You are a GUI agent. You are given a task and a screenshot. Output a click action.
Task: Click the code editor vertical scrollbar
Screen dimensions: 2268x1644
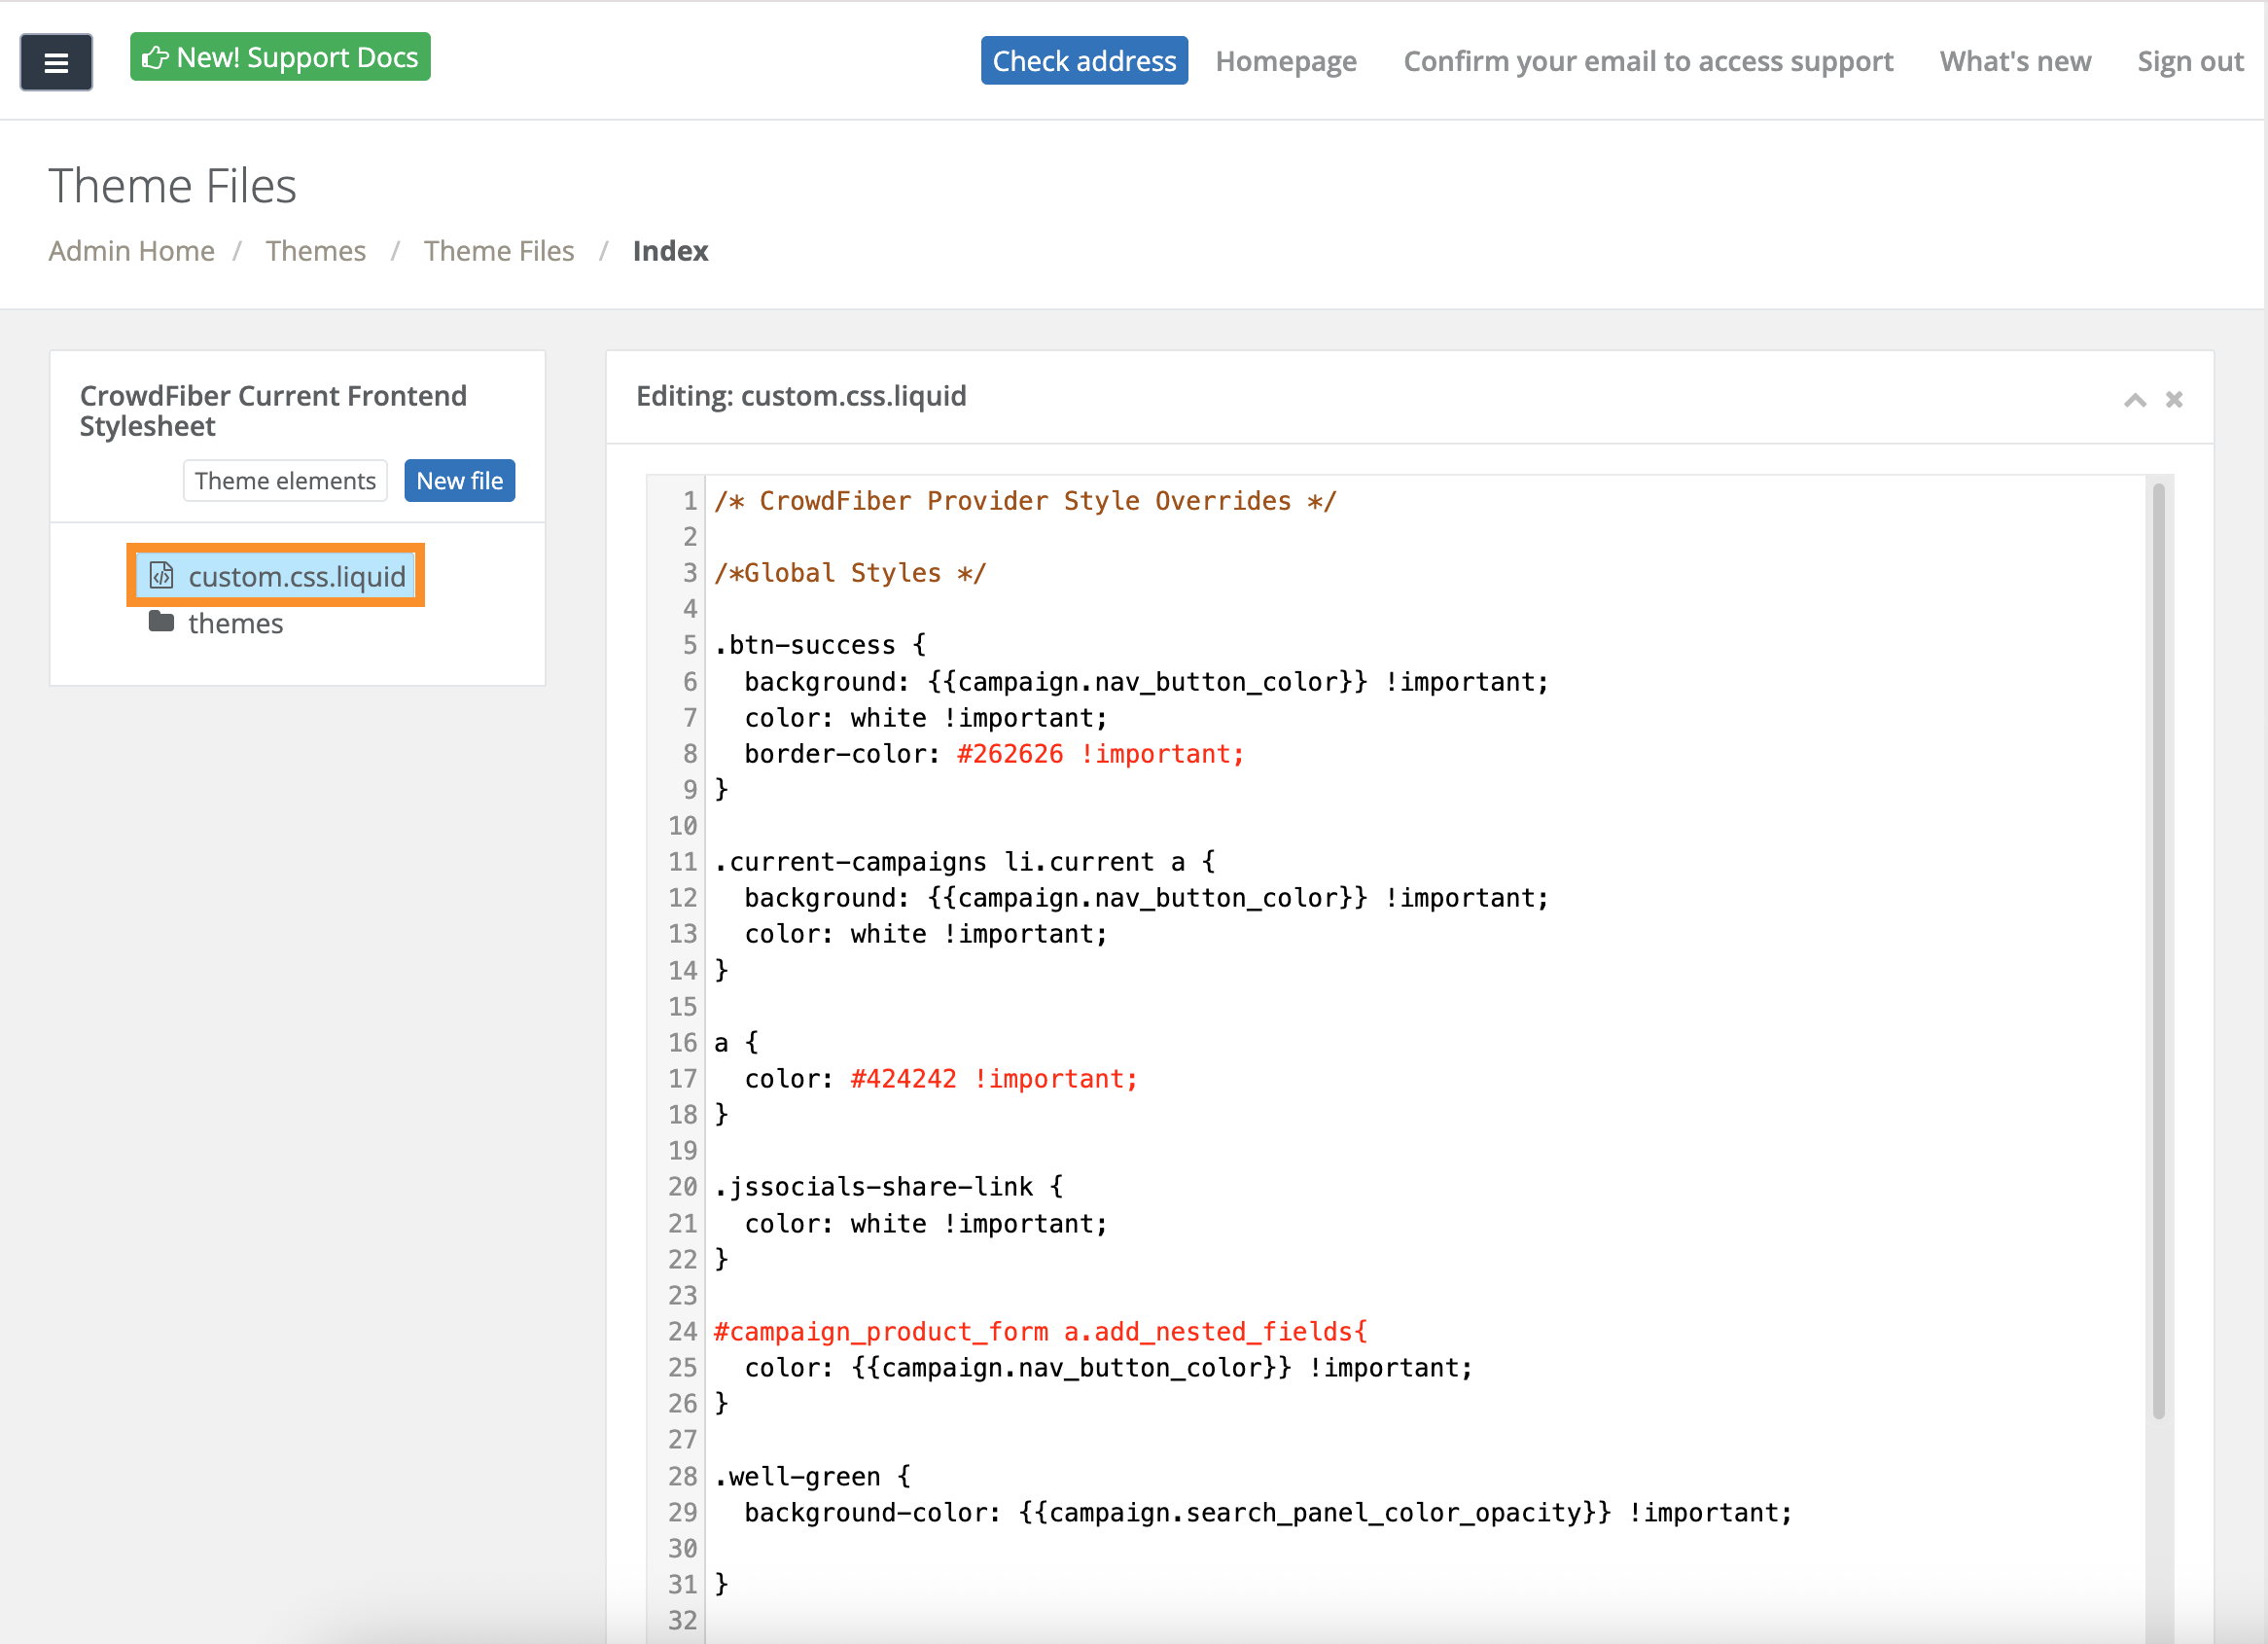click(2158, 950)
